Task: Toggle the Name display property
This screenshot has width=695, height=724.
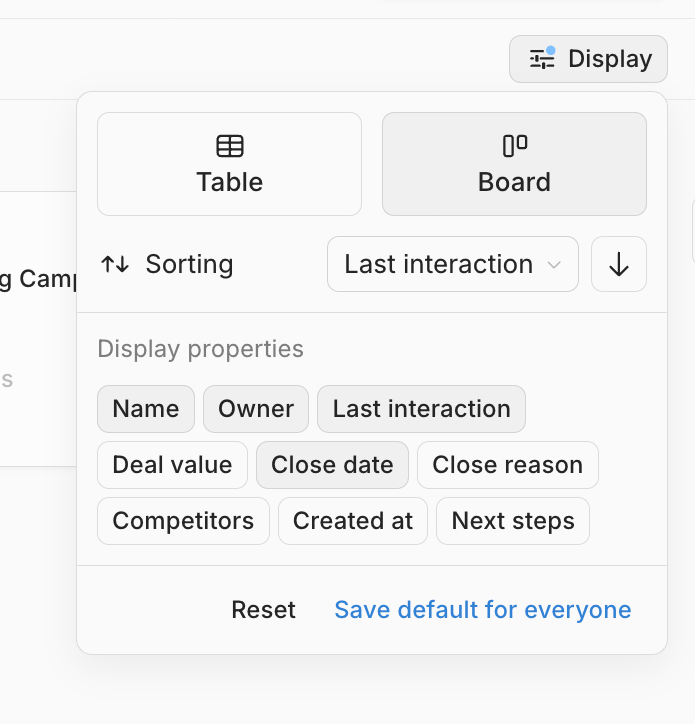Action: 146,409
